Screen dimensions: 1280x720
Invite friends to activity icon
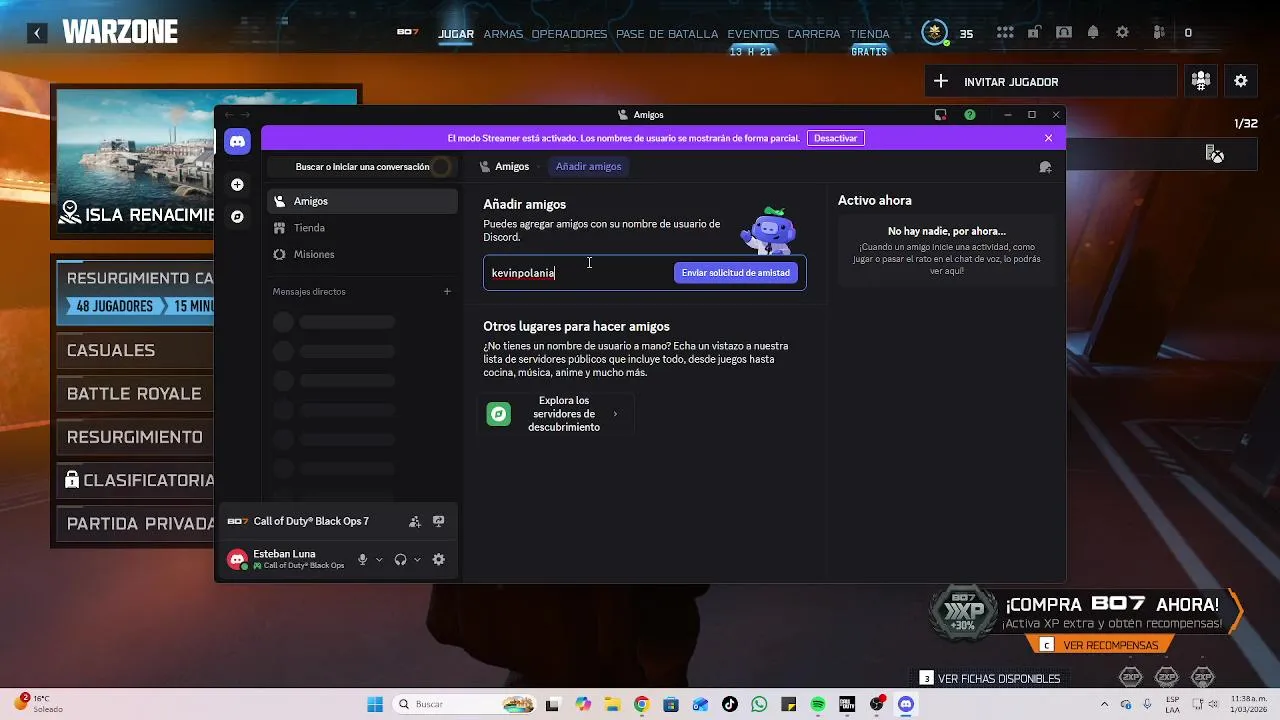pyautogui.click(x=415, y=521)
